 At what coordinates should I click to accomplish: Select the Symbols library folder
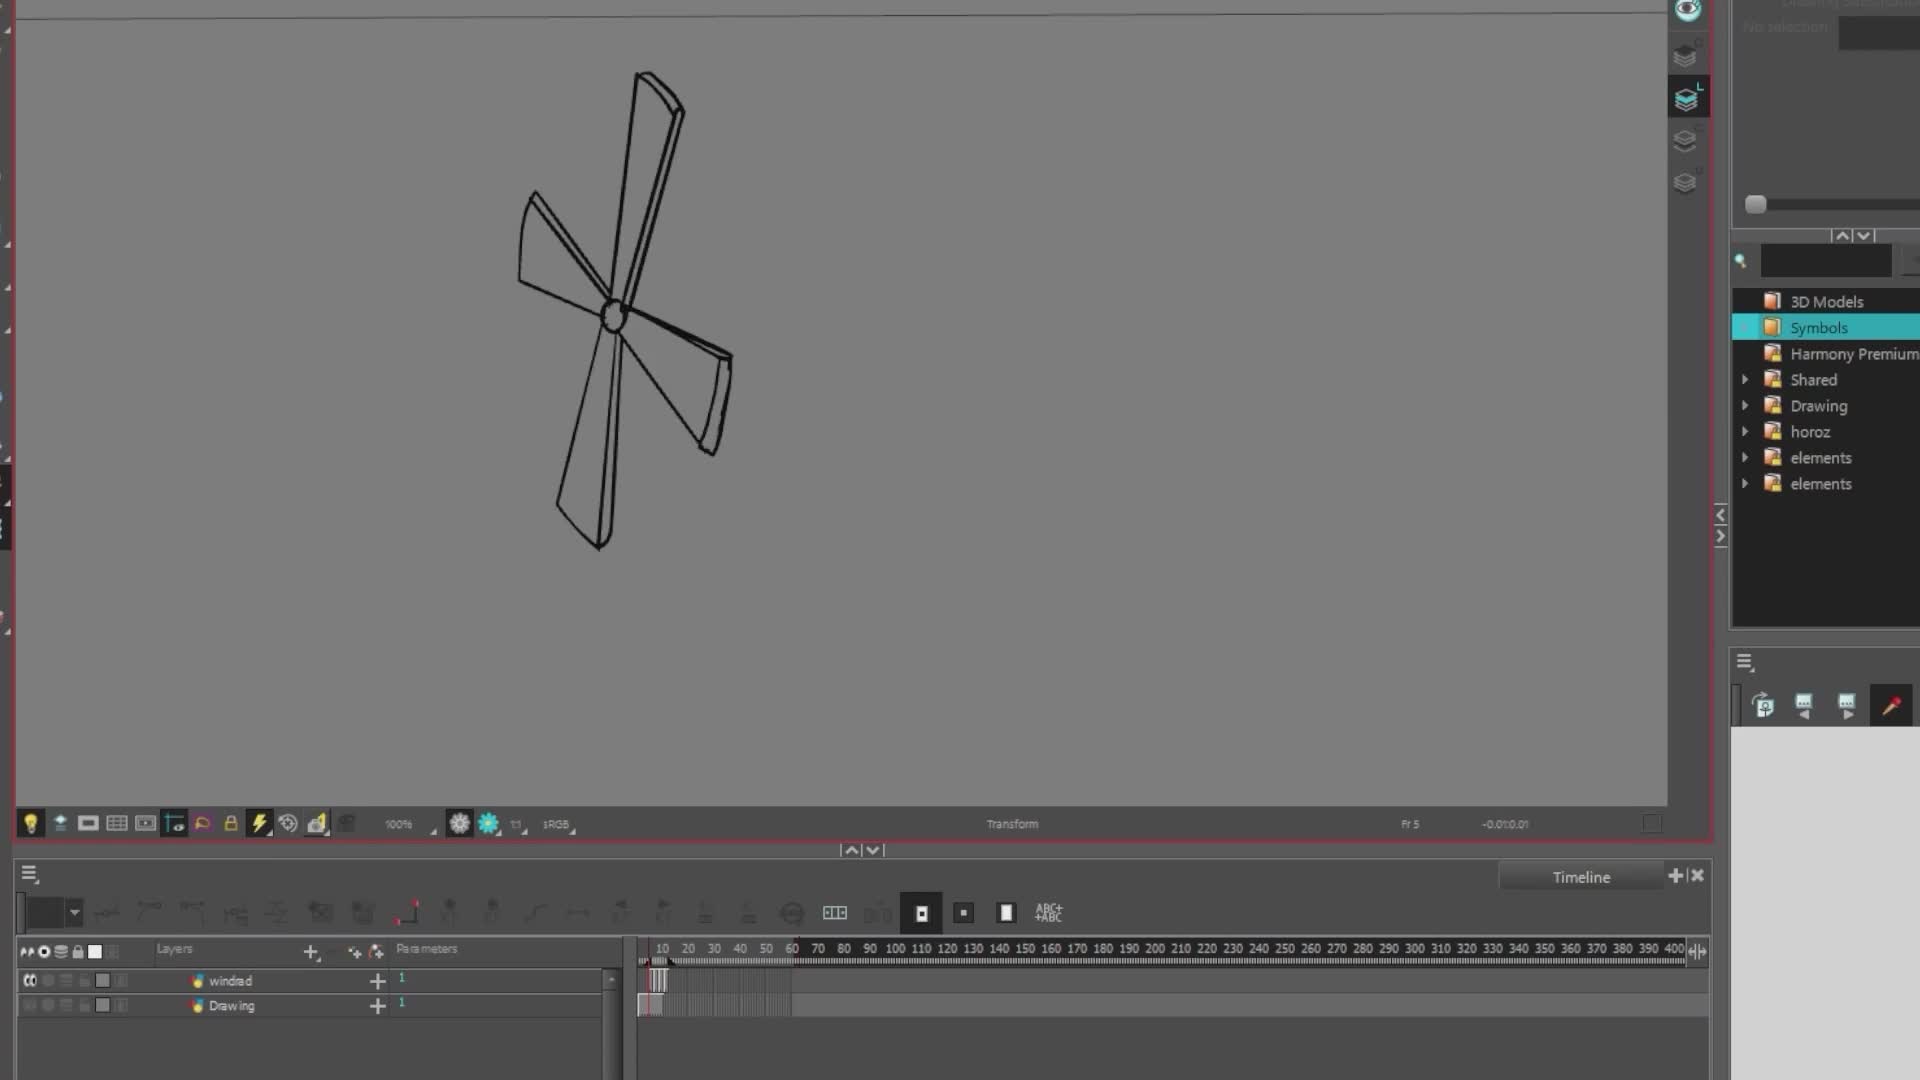(1818, 328)
